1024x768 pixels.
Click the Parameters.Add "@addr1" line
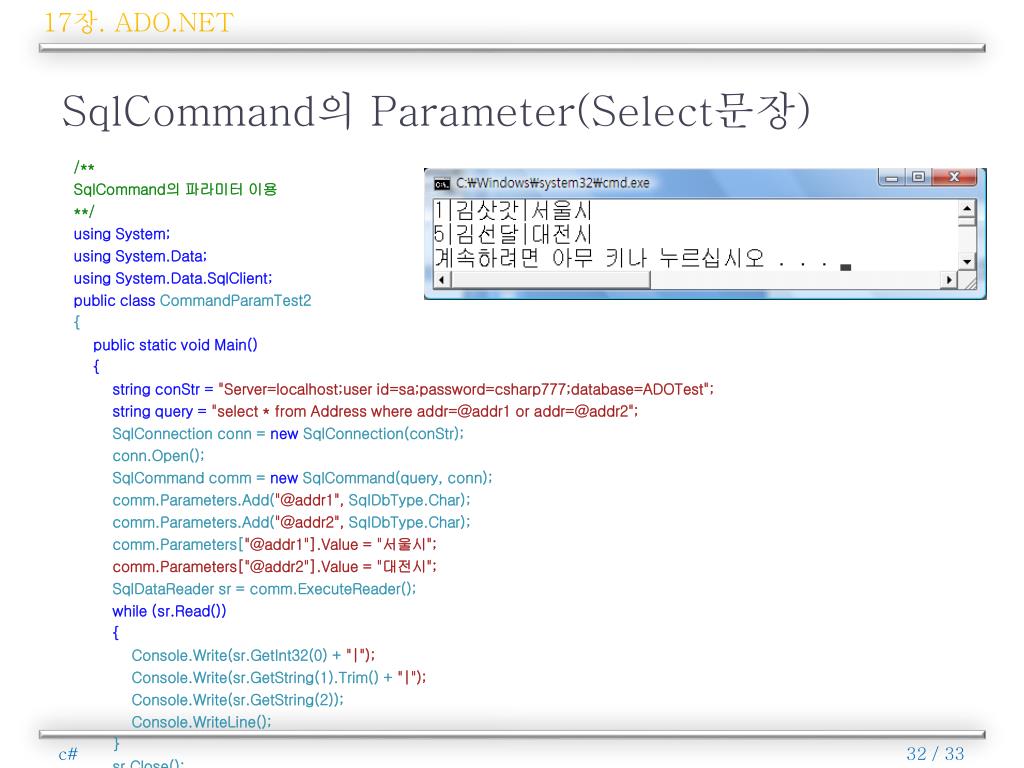(291, 500)
